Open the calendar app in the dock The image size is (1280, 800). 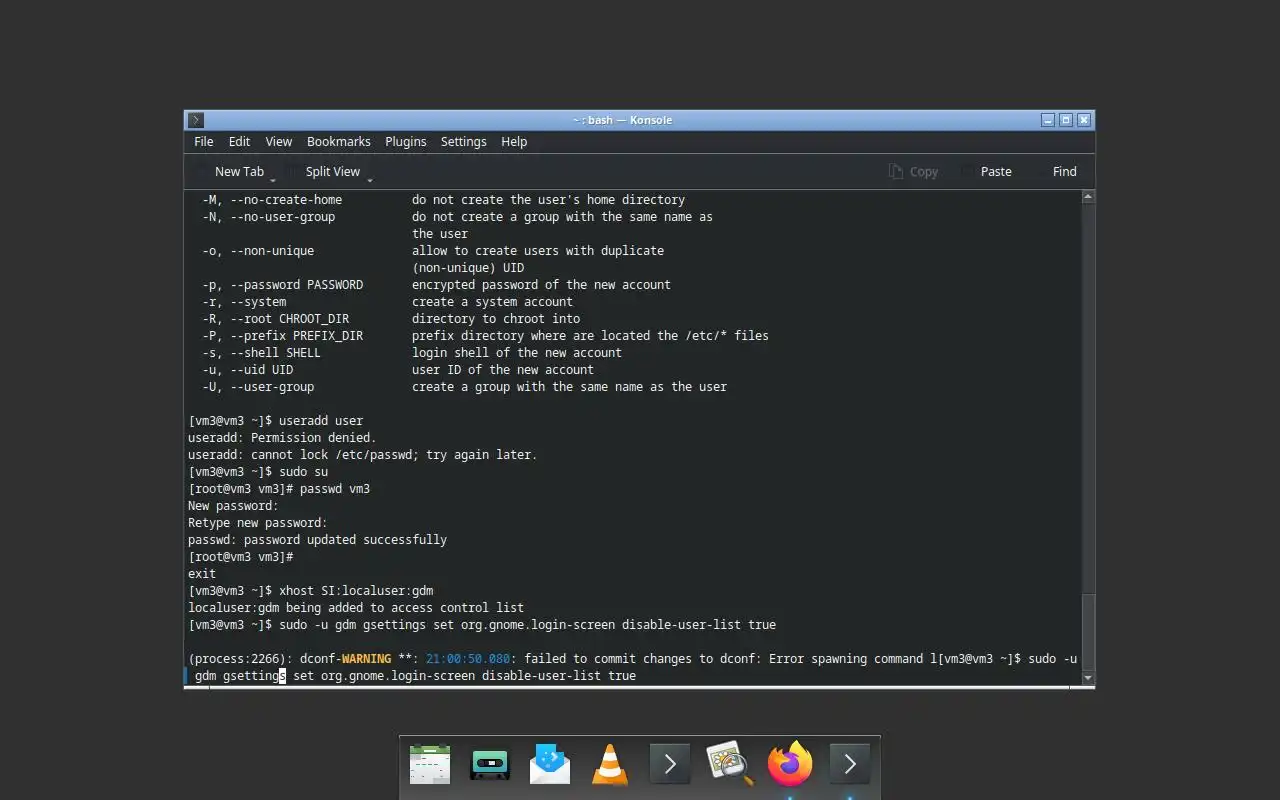click(x=430, y=765)
